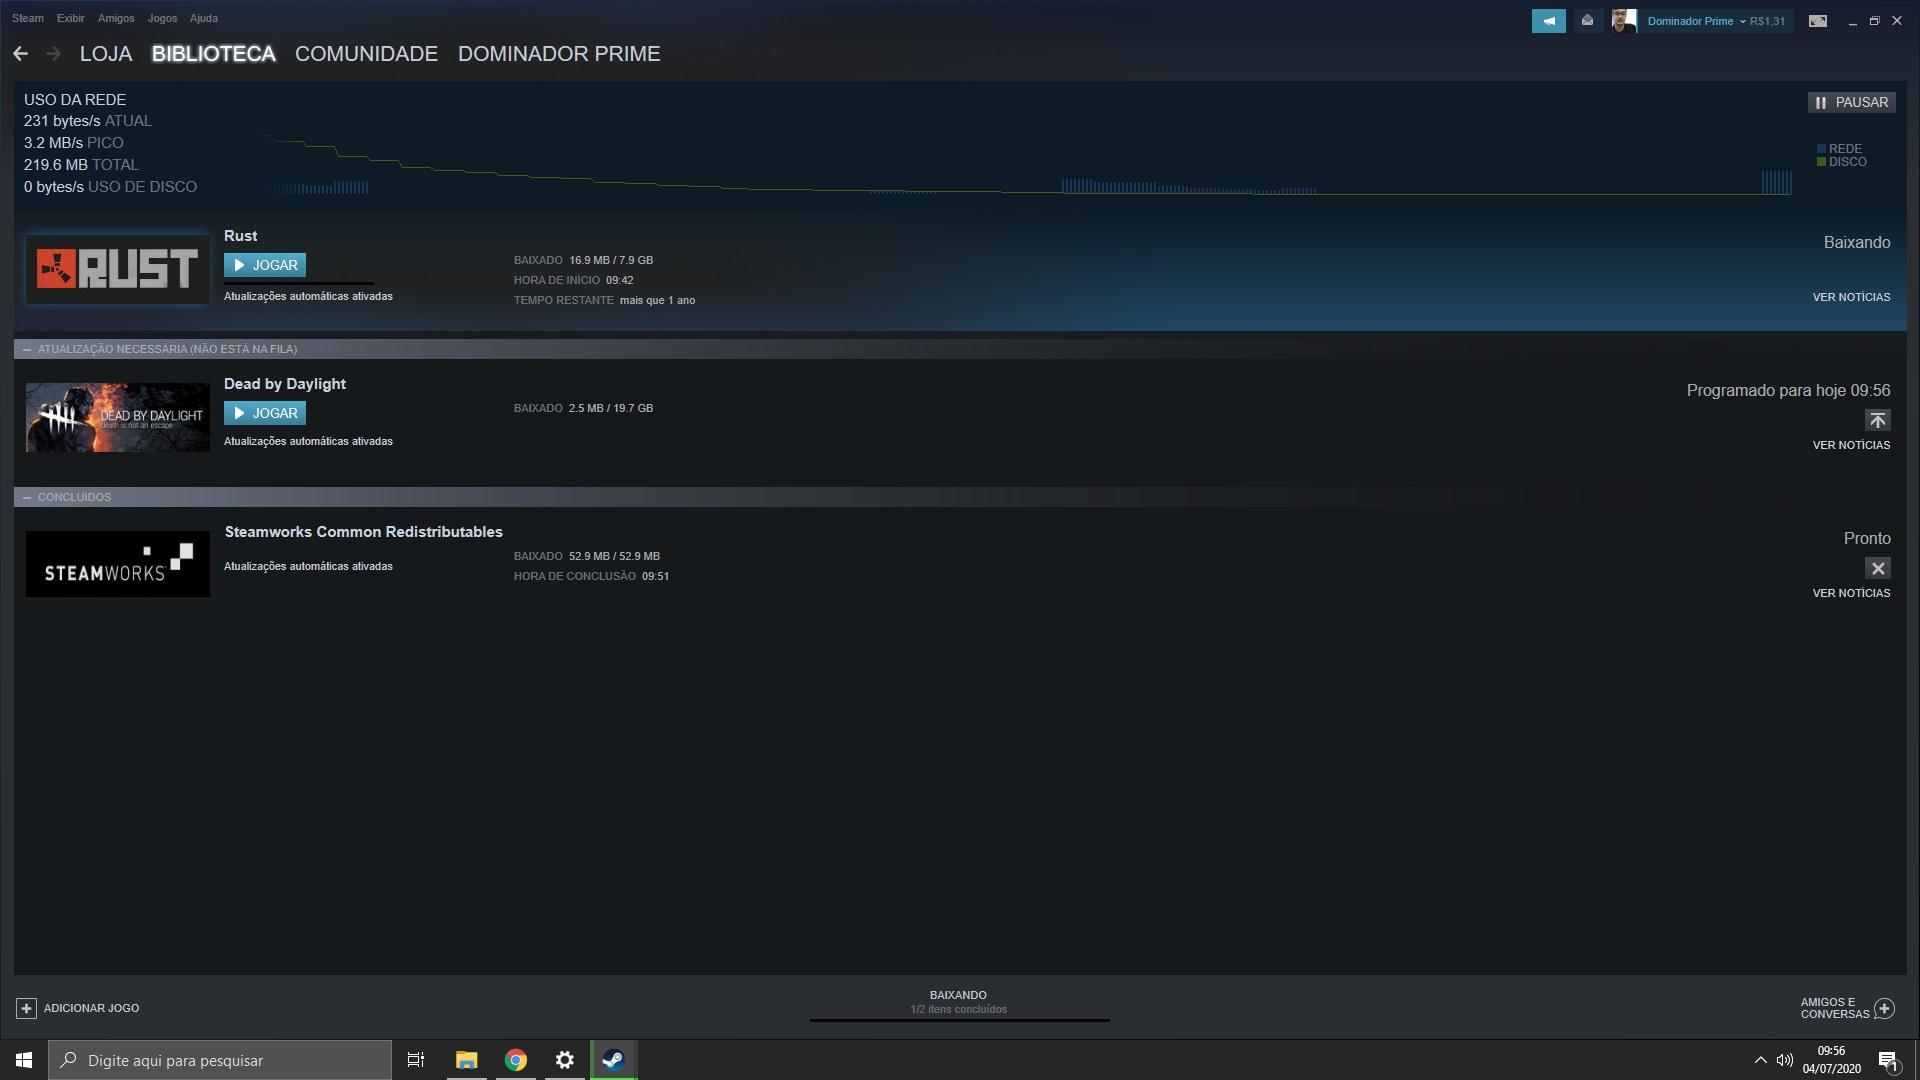Image resolution: width=1920 pixels, height=1080 pixels.
Task: Open the Amigos menu
Action: click(116, 18)
